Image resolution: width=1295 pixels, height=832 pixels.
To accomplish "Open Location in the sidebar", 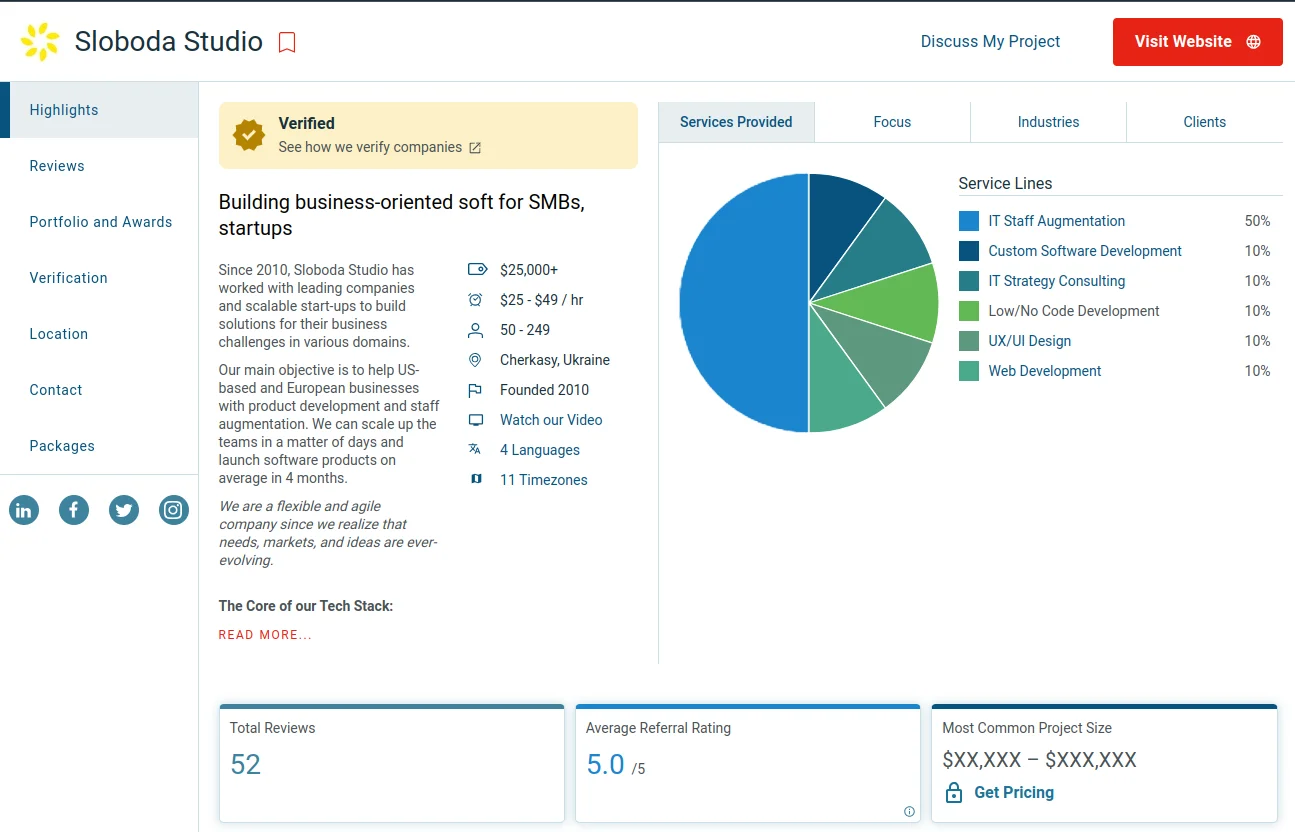I will pos(99,334).
